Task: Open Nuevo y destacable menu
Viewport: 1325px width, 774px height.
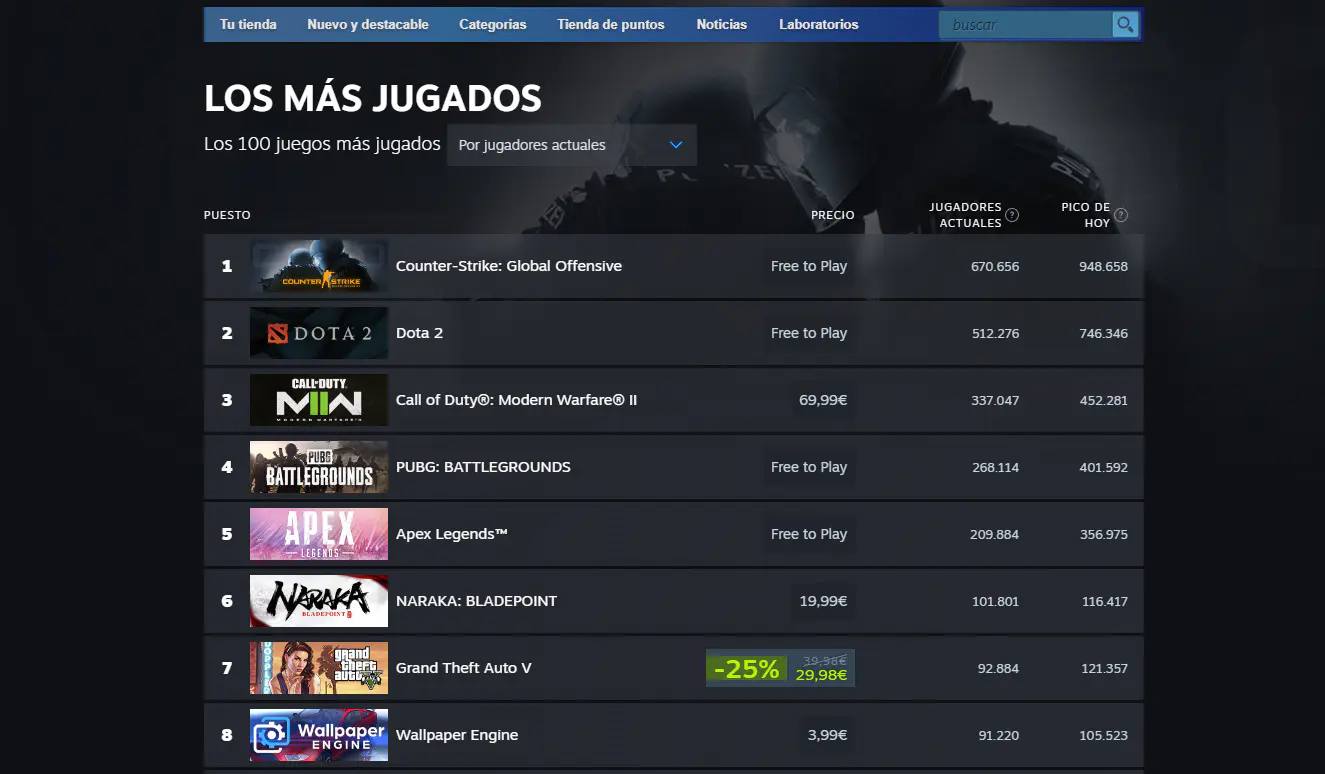Action: (368, 24)
